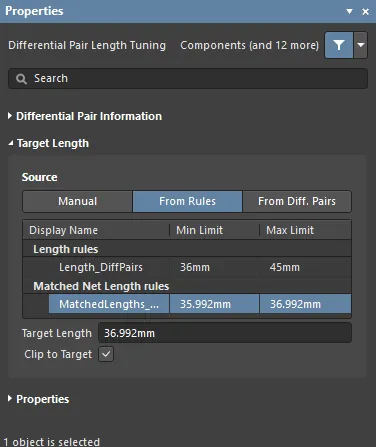Click the '1 object is selected' status text
The image size is (376, 447).
(x=52, y=442)
